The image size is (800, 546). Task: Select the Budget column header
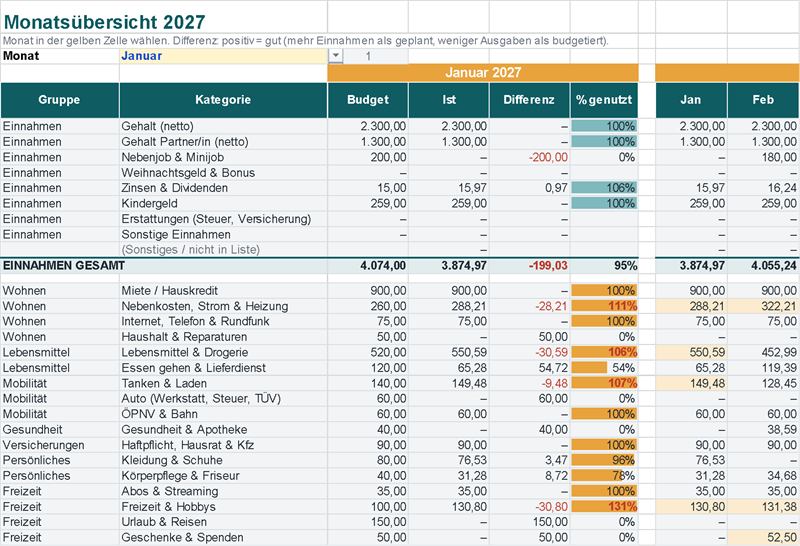point(368,100)
